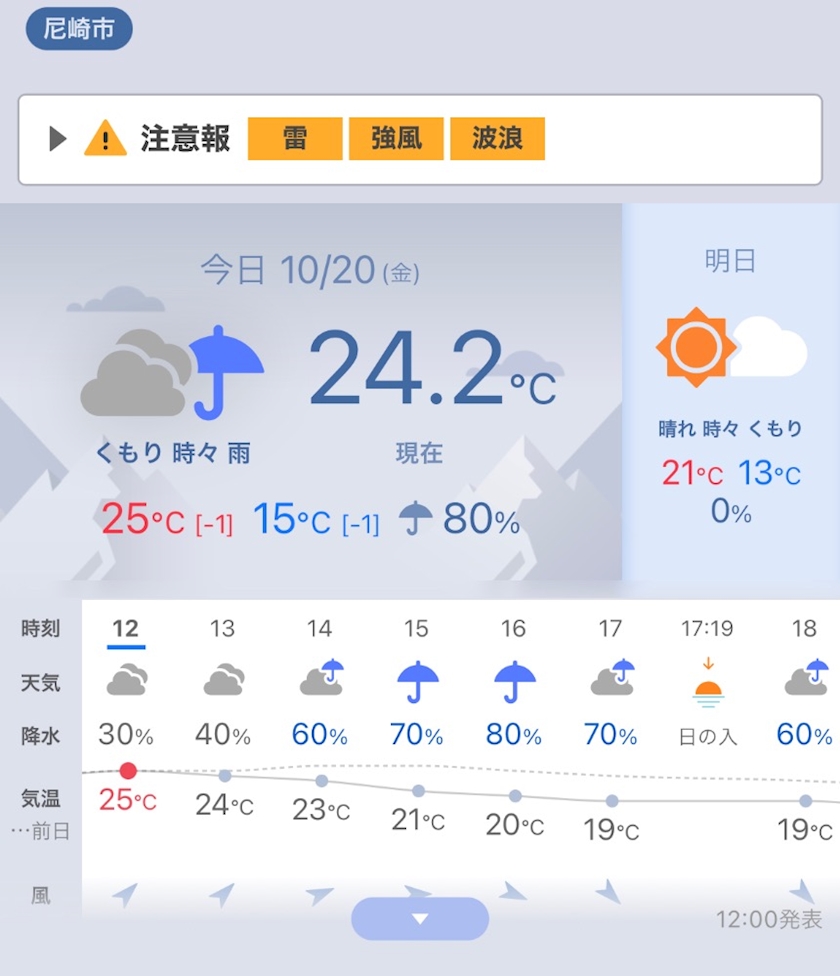Click the 16 o'clock umbrella rain icon
840x976 pixels.
(515, 682)
